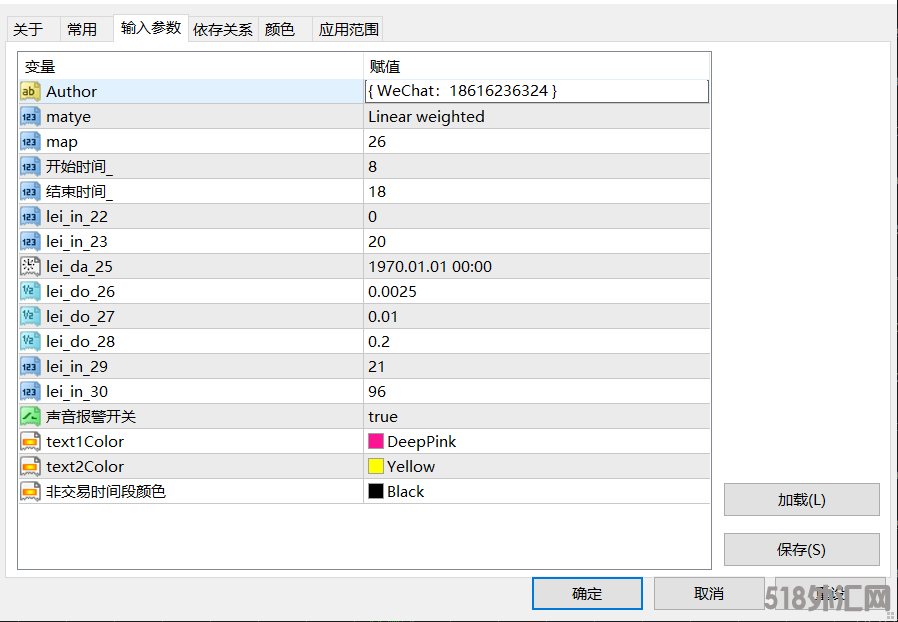Click the integer icon beside 结束时间_

coord(30,192)
